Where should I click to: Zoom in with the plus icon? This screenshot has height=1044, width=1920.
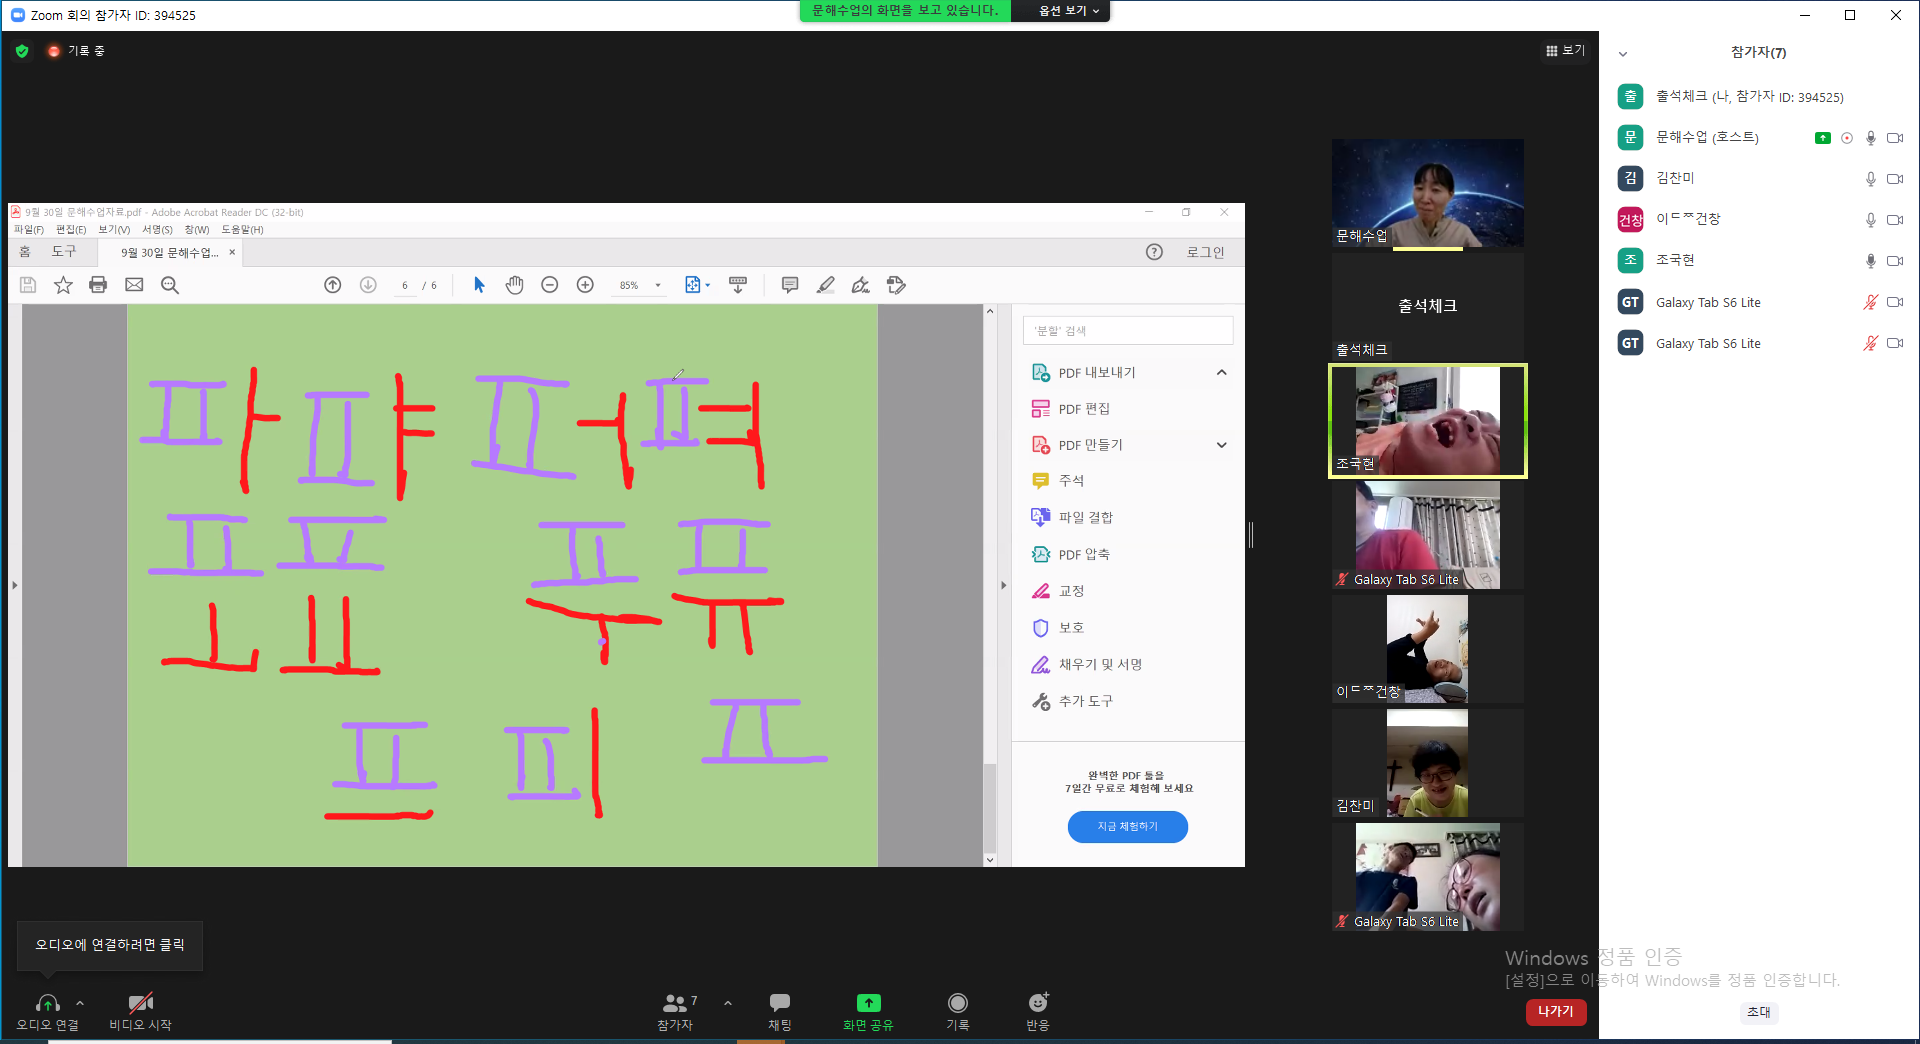[586, 285]
